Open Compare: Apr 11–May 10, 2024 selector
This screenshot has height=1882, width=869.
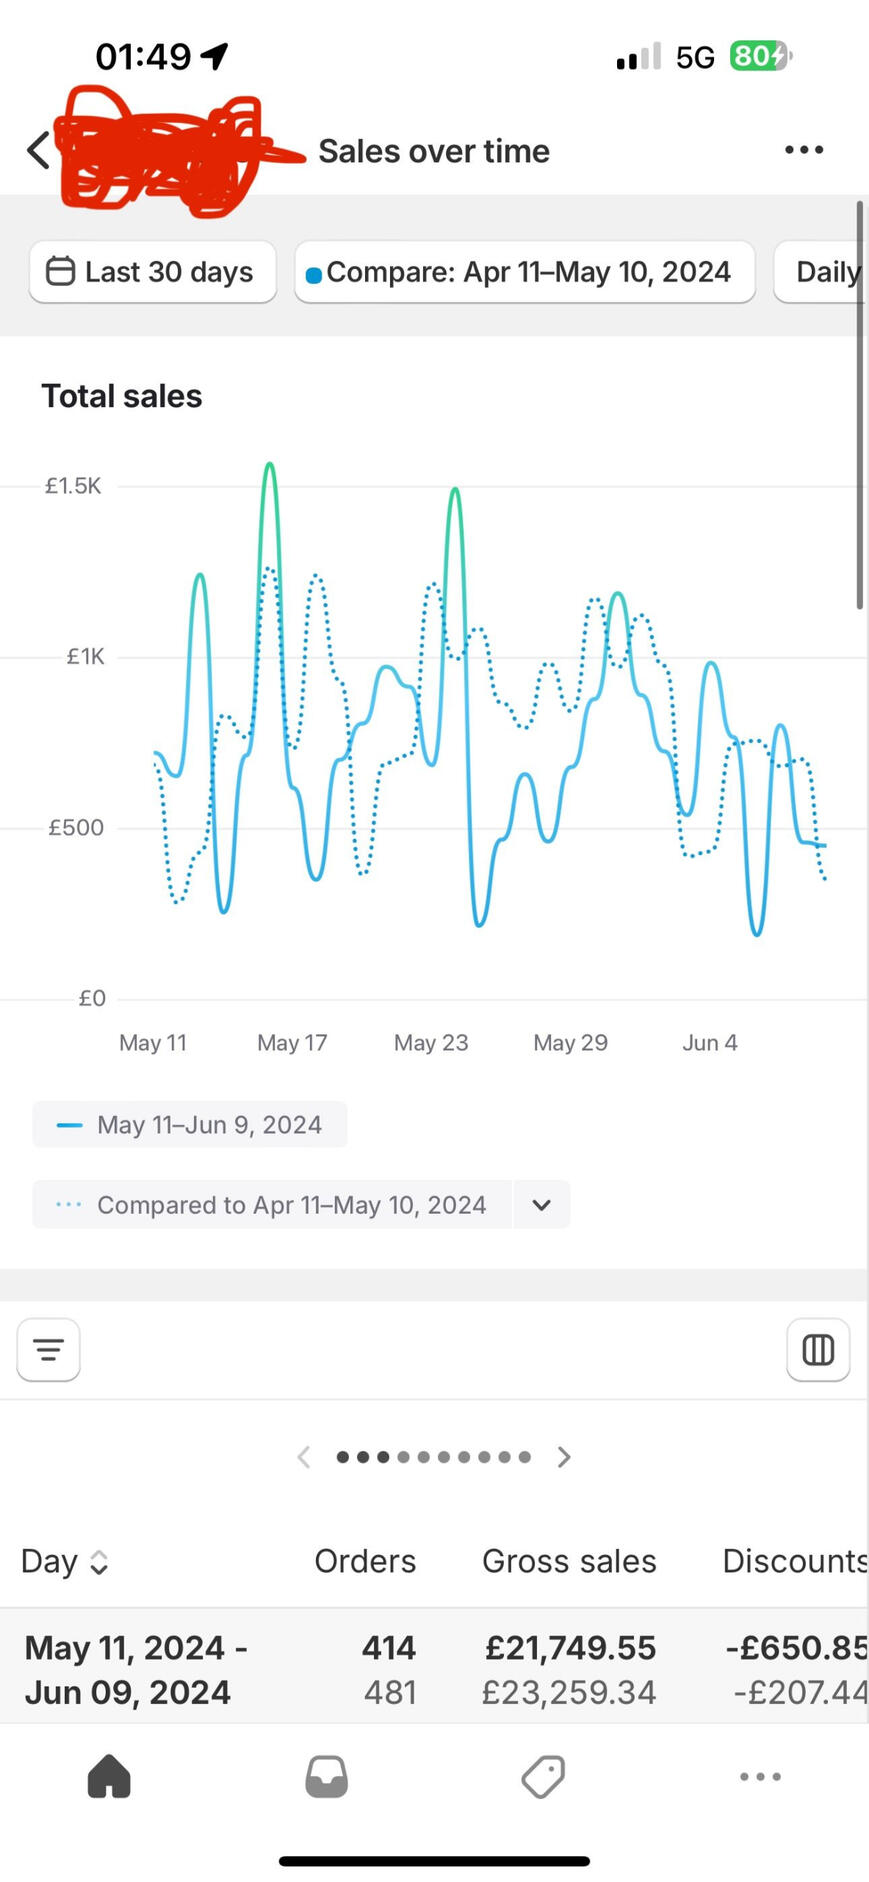524,272
